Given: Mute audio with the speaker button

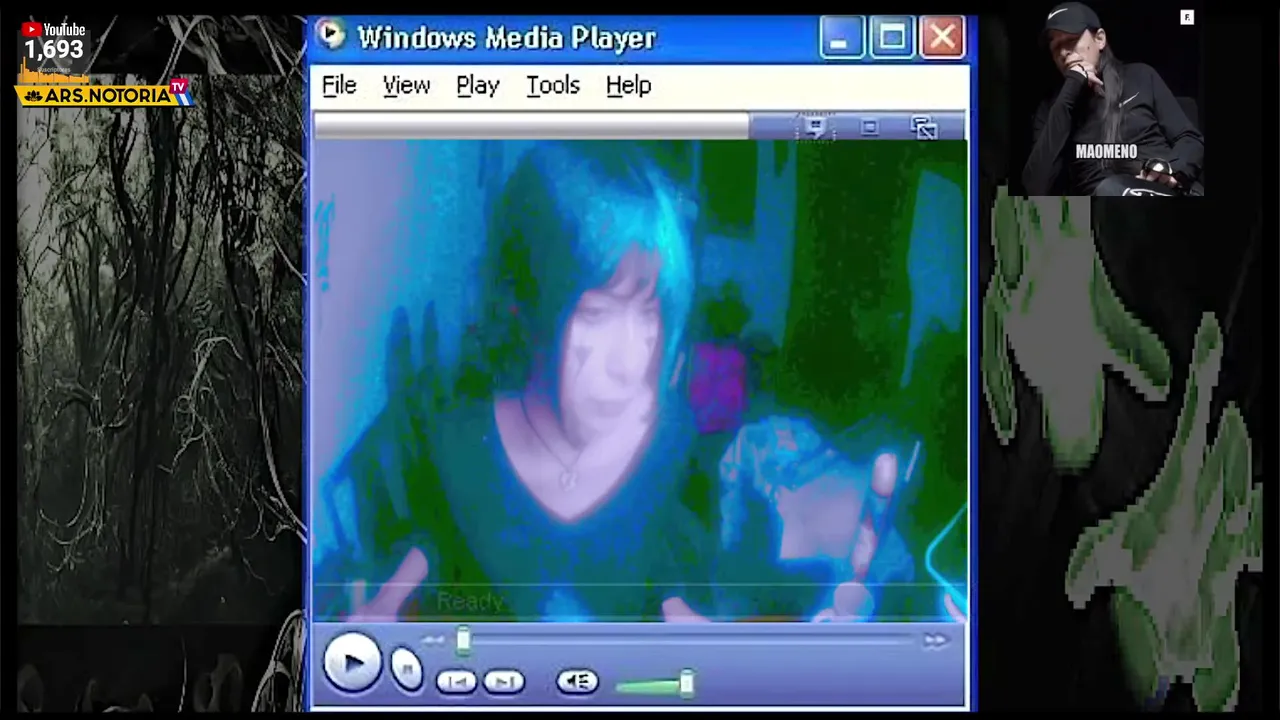Looking at the screenshot, I should coord(577,682).
